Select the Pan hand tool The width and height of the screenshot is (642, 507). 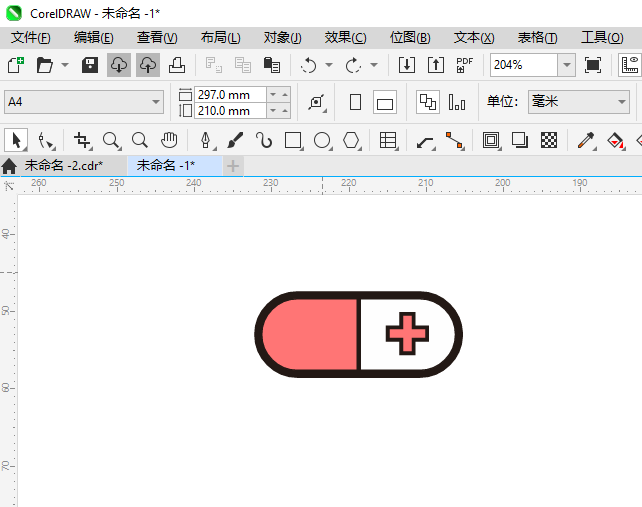169,140
